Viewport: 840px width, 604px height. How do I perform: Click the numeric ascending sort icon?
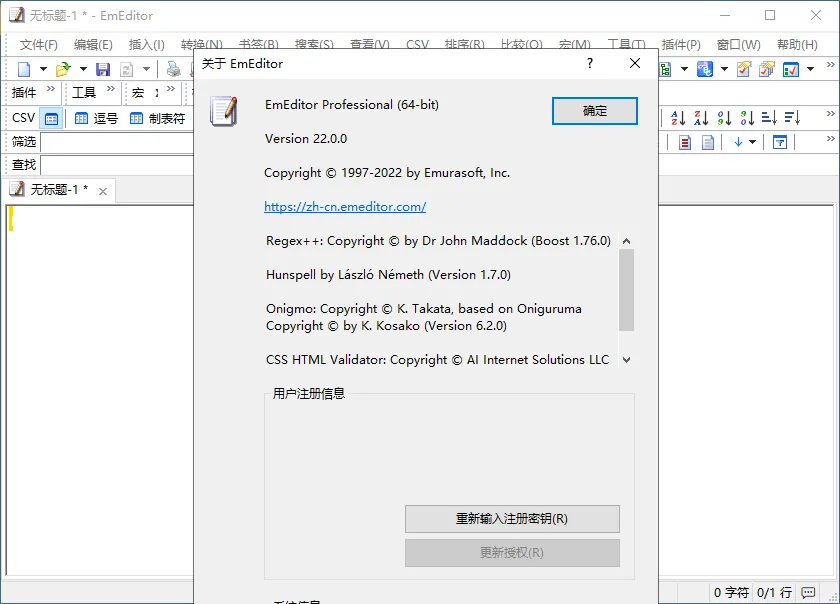tap(723, 118)
